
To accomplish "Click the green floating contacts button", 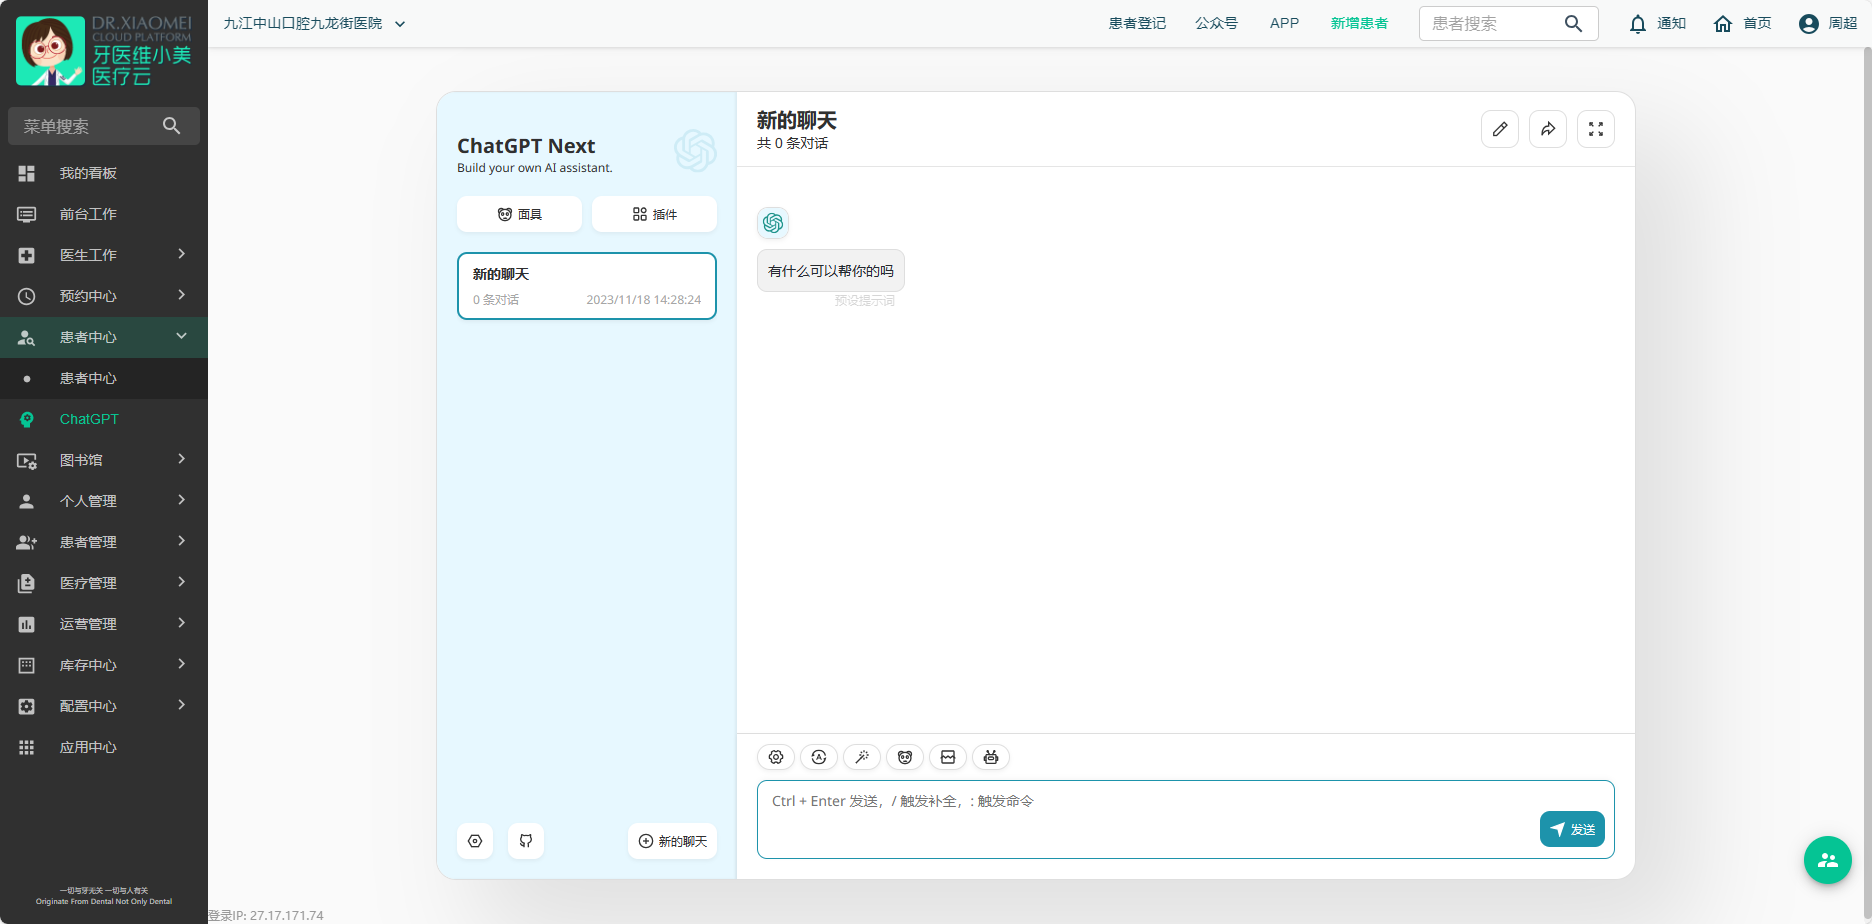I will pos(1828,860).
